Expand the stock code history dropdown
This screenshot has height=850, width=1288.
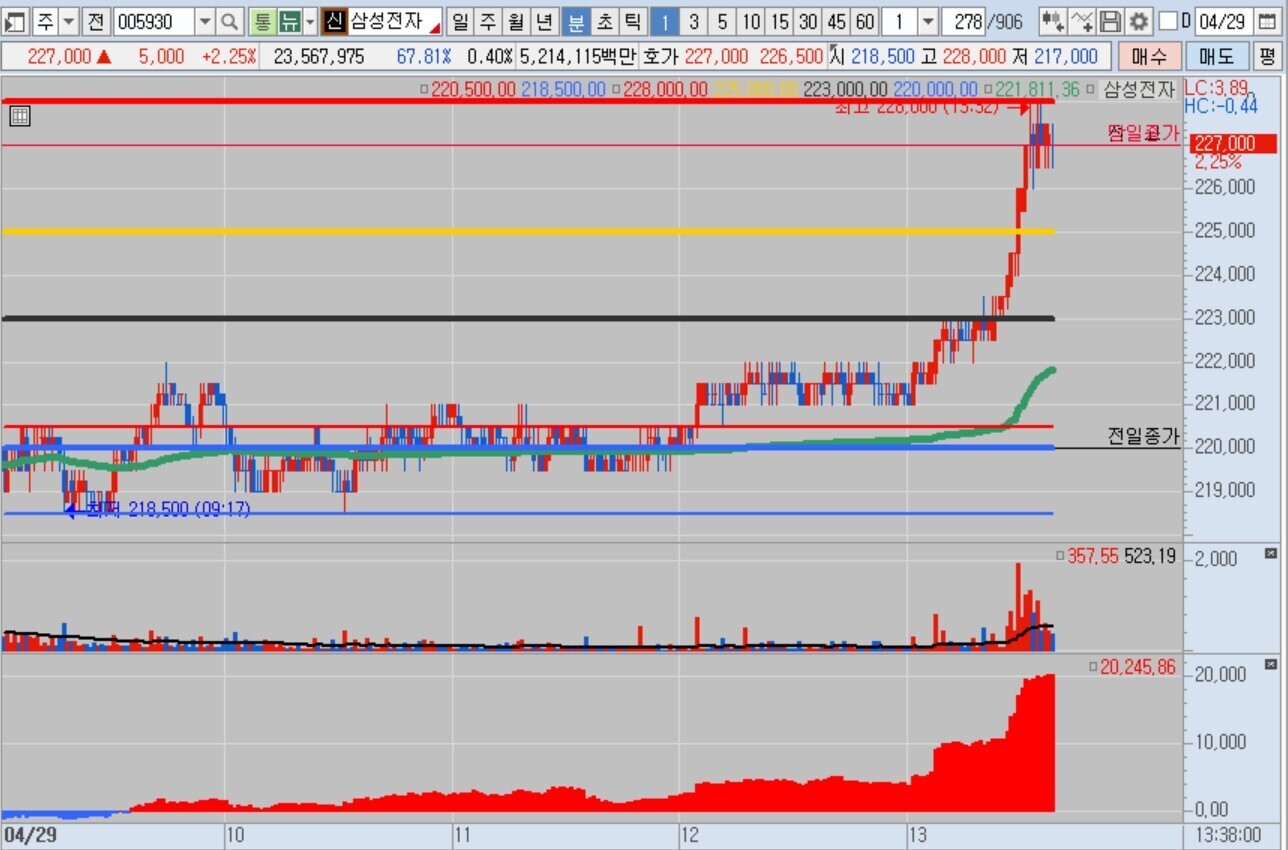click(x=204, y=21)
